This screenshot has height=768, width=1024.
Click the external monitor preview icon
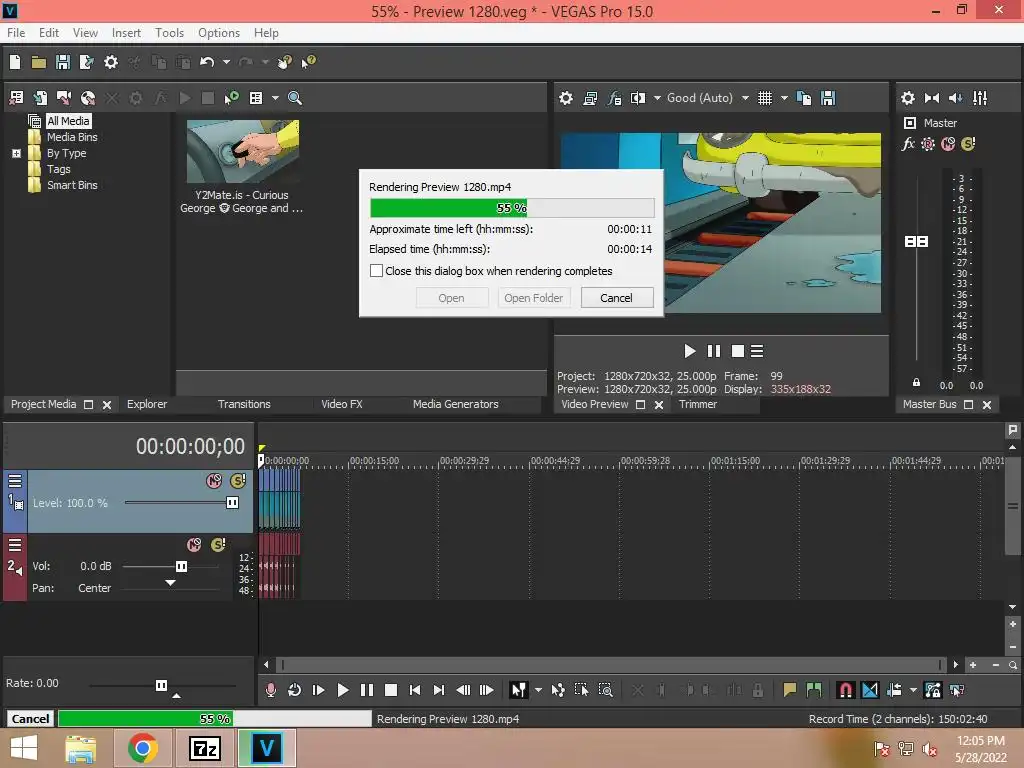point(590,98)
